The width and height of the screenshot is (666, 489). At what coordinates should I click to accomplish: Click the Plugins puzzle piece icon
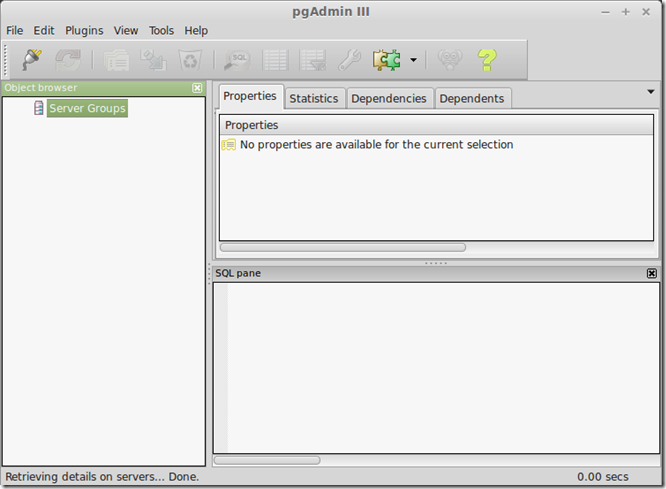(x=387, y=60)
